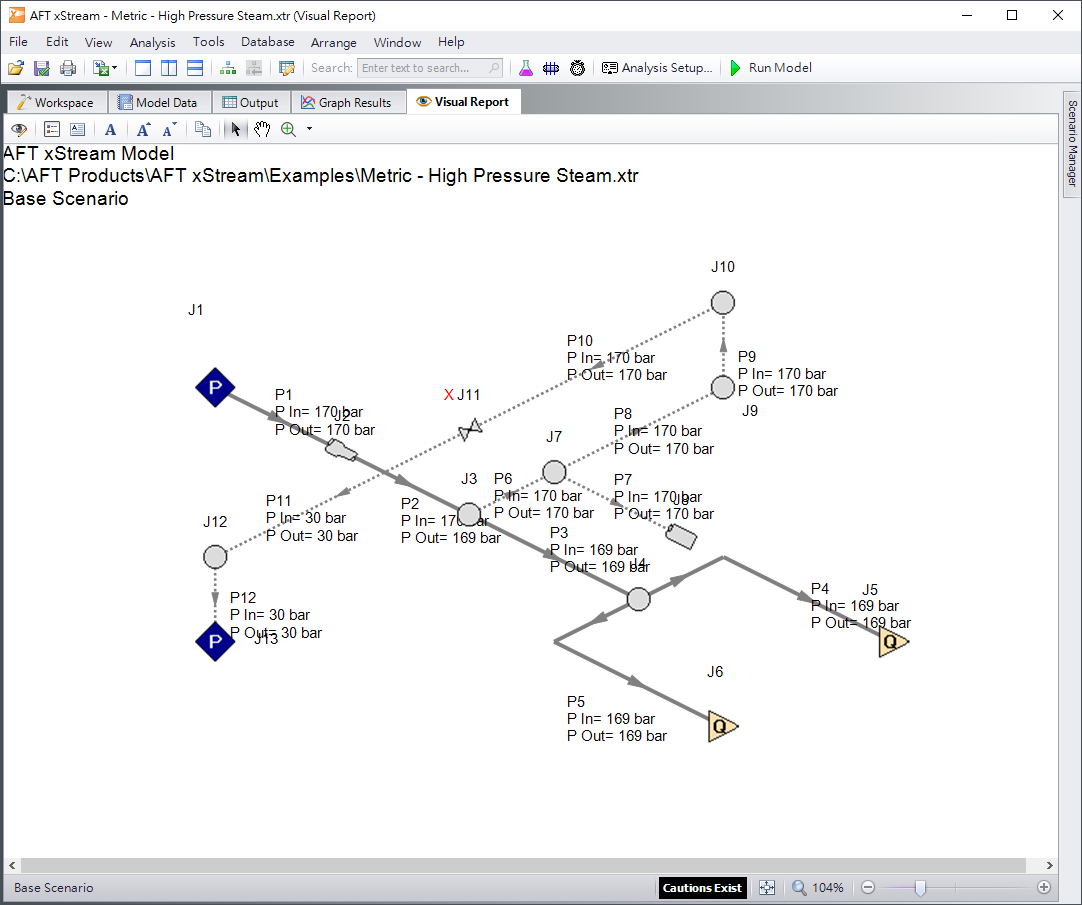The image size is (1082, 905).
Task: Click the horizontal scrollbar right arrow
Action: [1050, 866]
